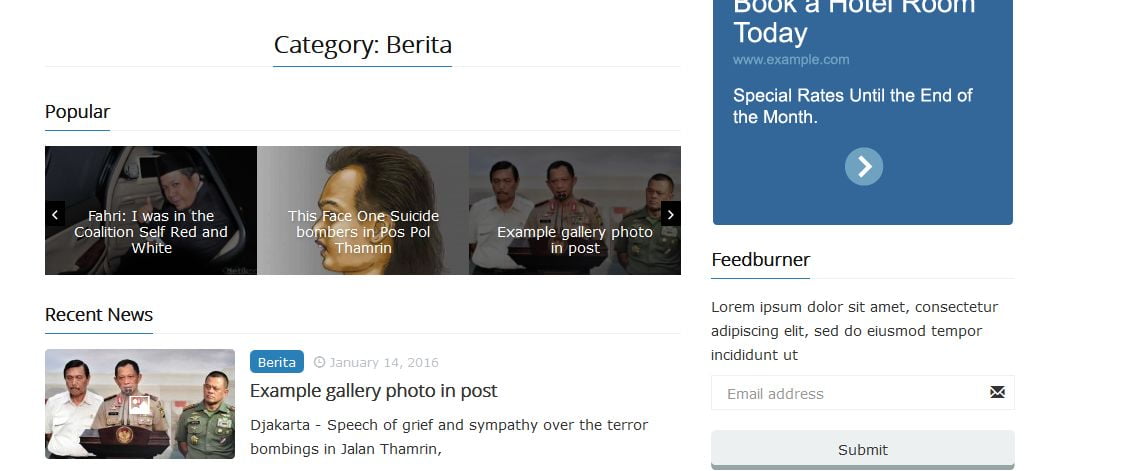Click the Recent News article thumbnail image
The width and height of the screenshot is (1148, 471).
click(140, 404)
